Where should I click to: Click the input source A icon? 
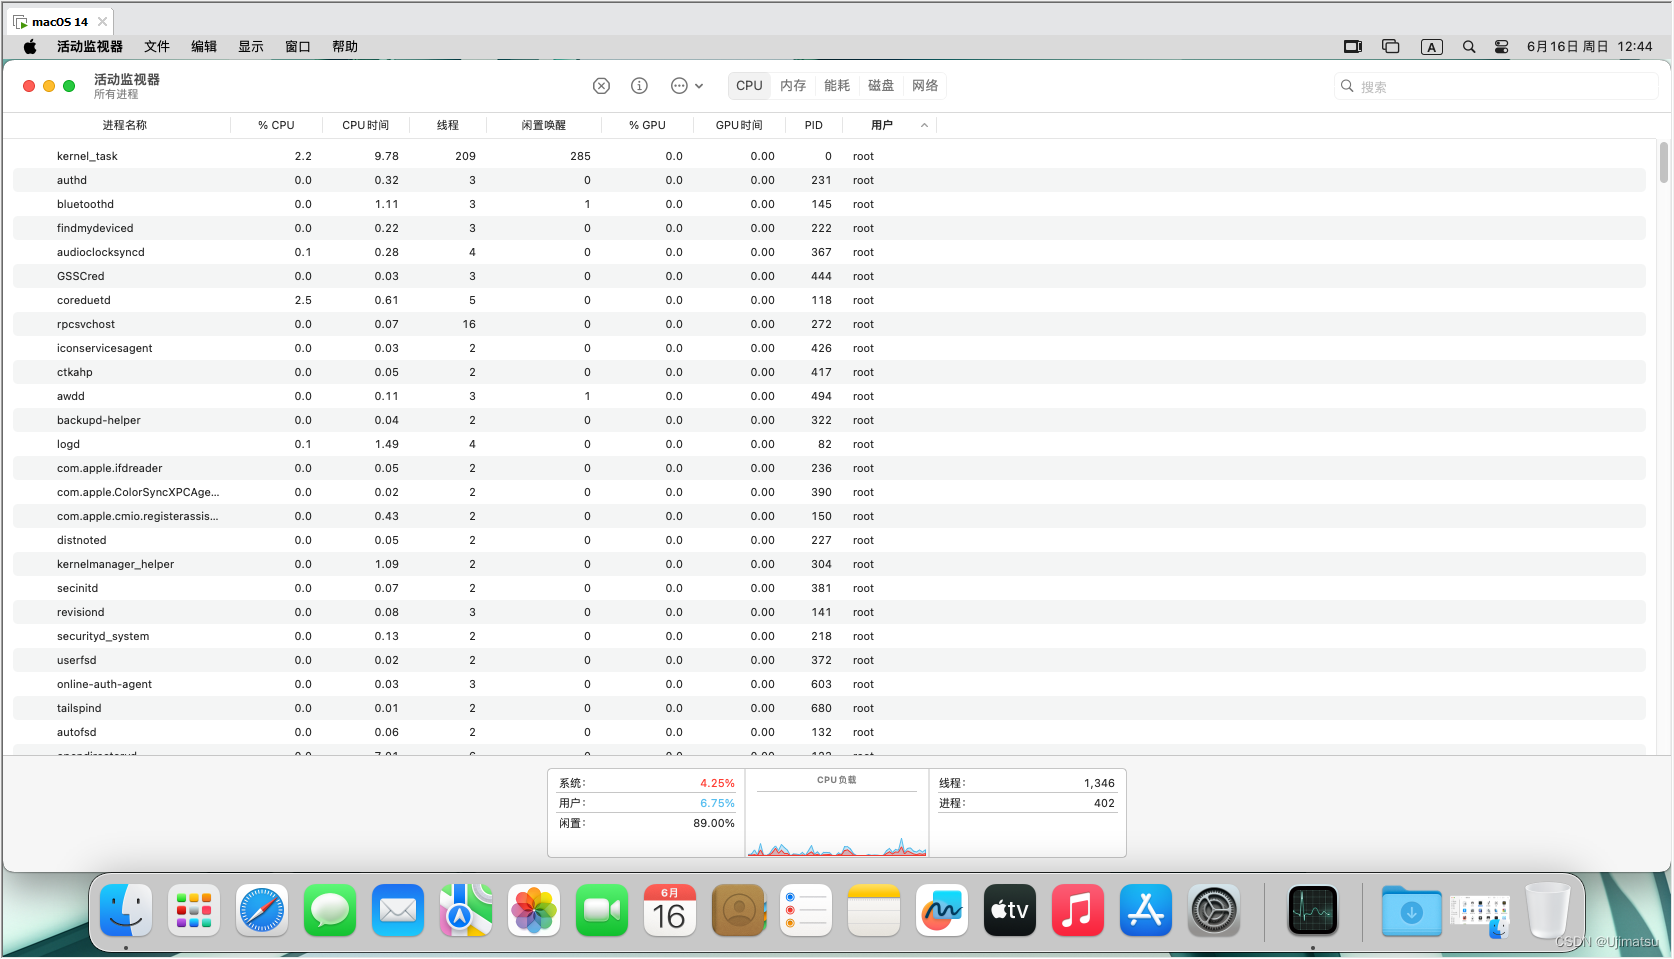point(1432,46)
